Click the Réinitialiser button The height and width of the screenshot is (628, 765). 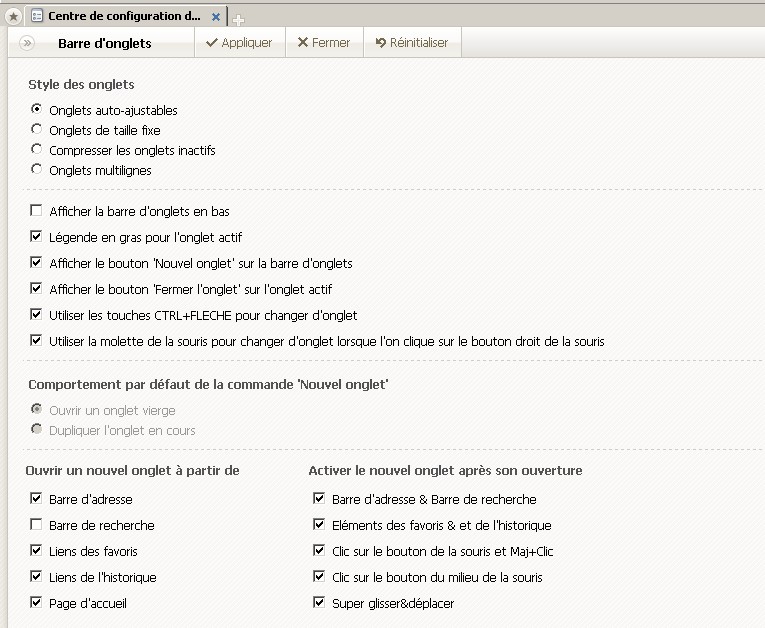pos(412,42)
